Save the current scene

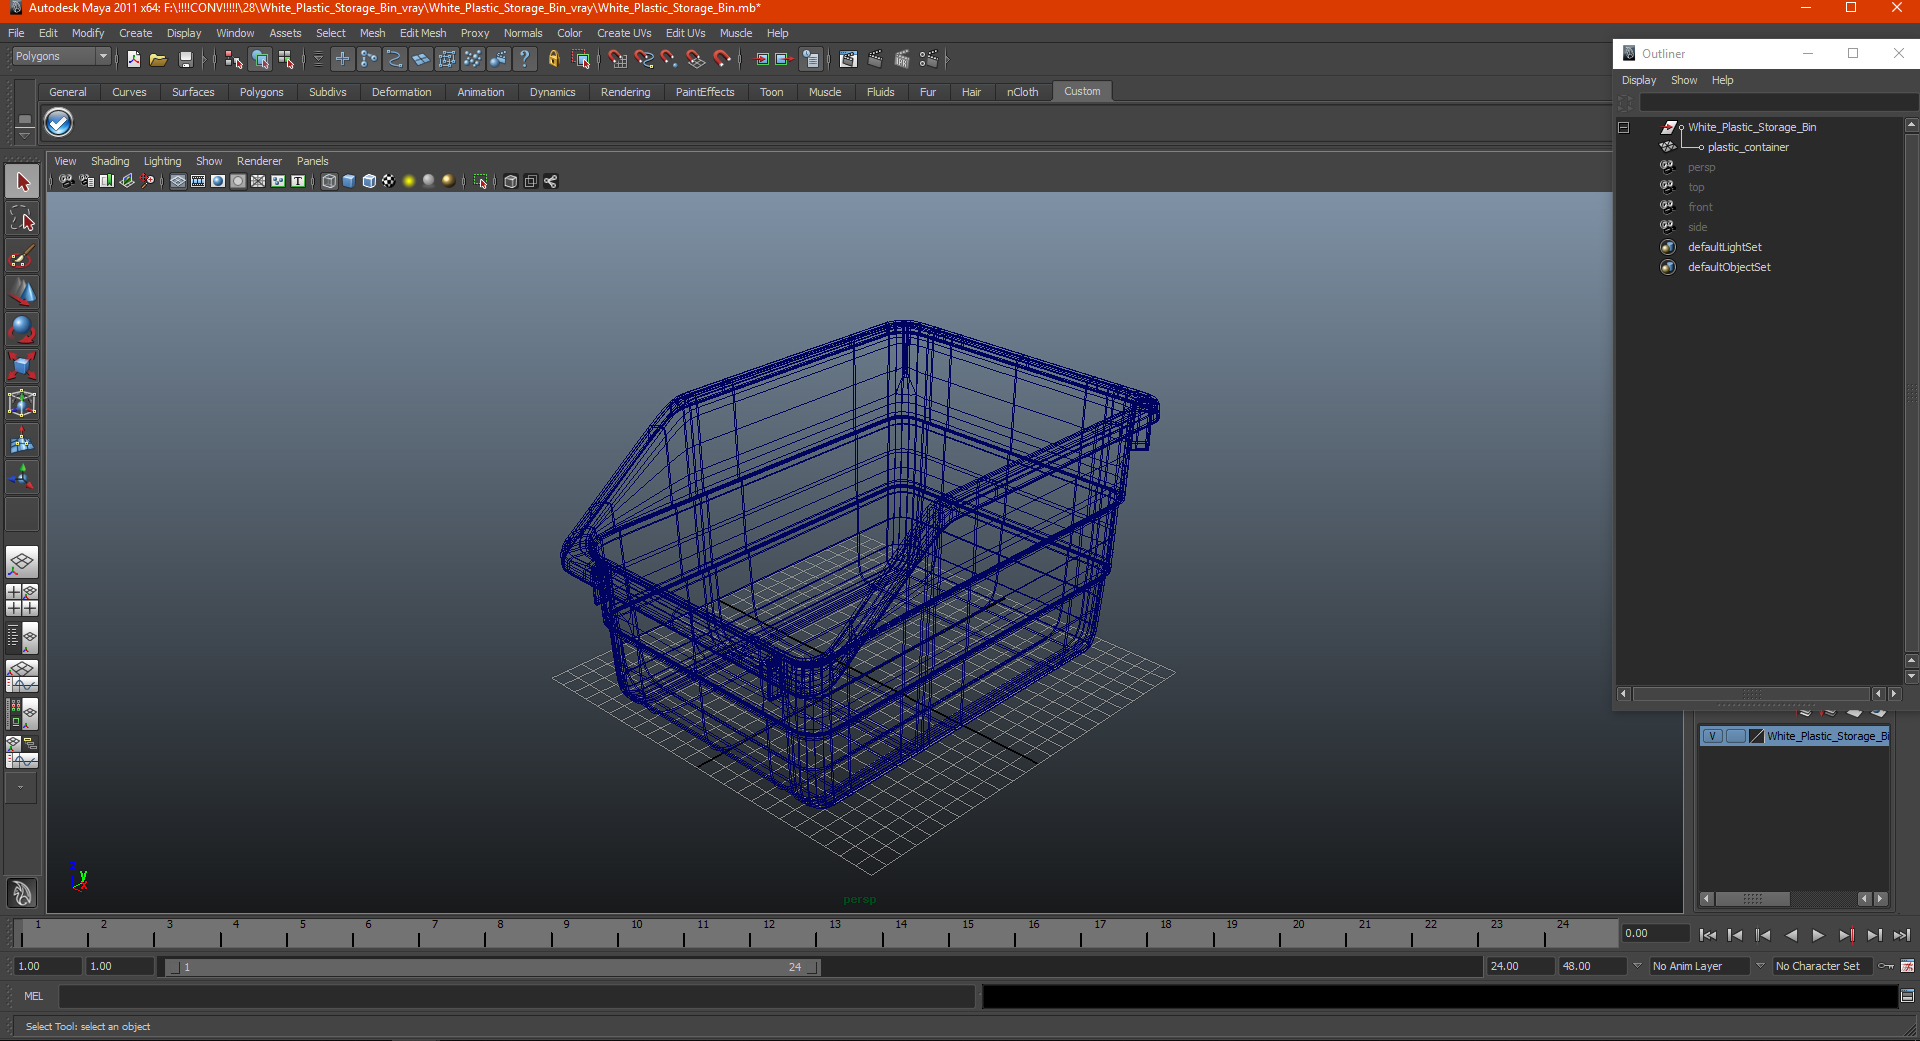(185, 60)
